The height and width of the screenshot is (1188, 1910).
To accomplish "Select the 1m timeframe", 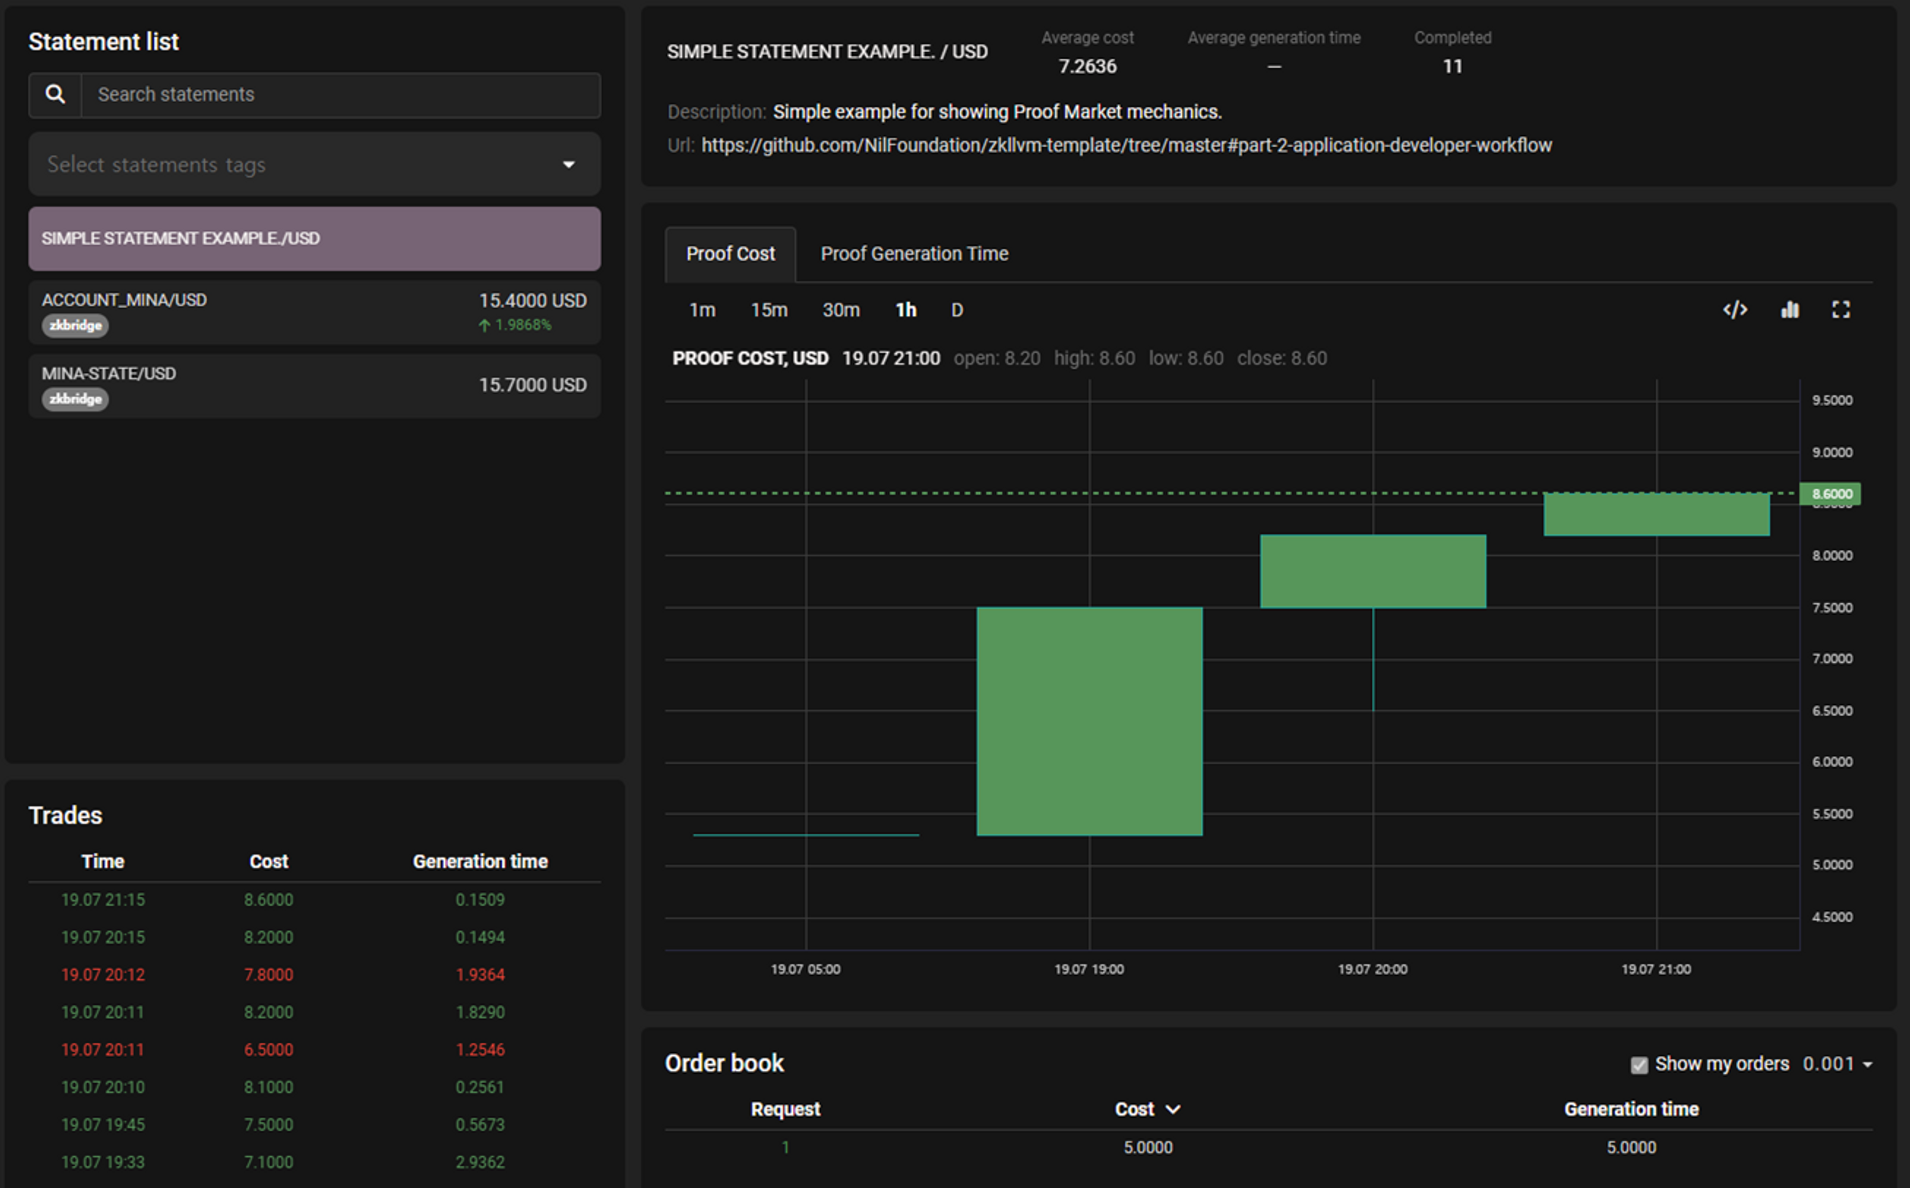I will point(702,310).
